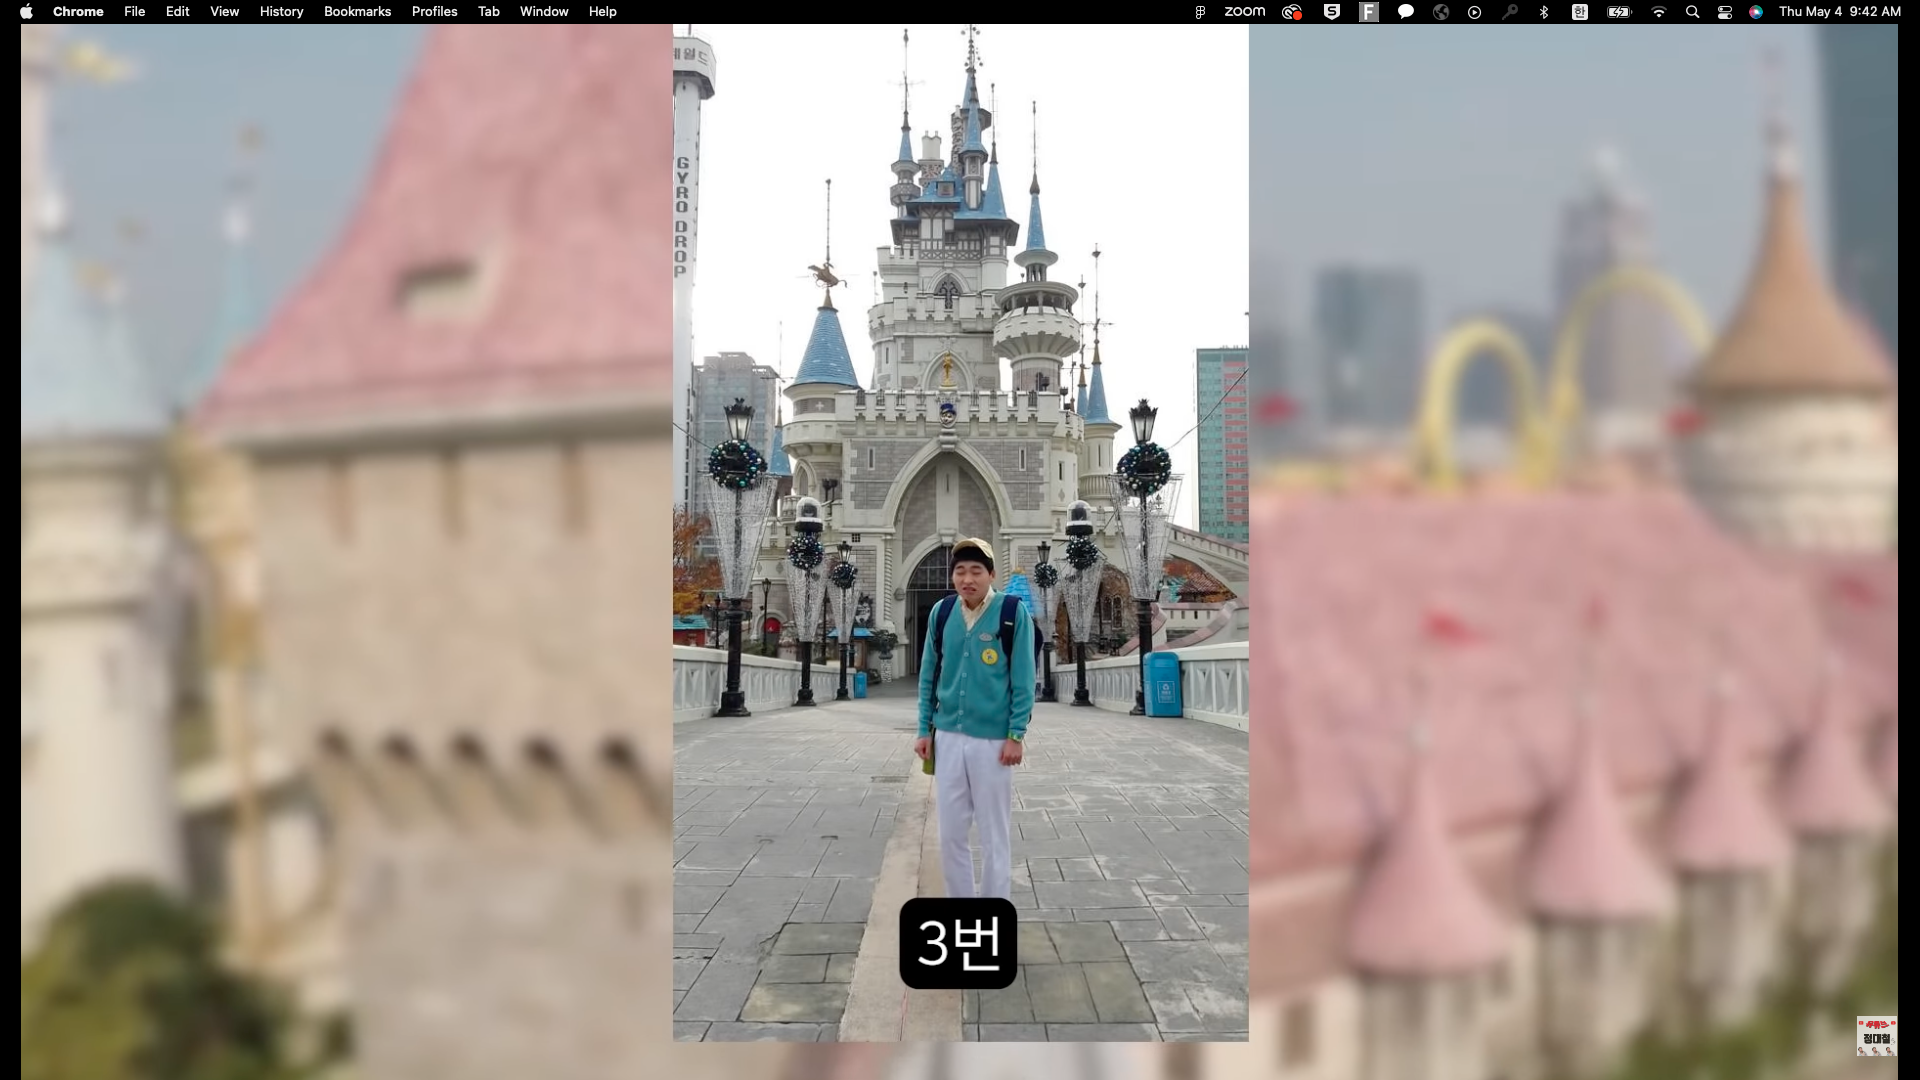Open the Profiles menu
Viewport: 1920px width, 1080px height.
[x=434, y=11]
